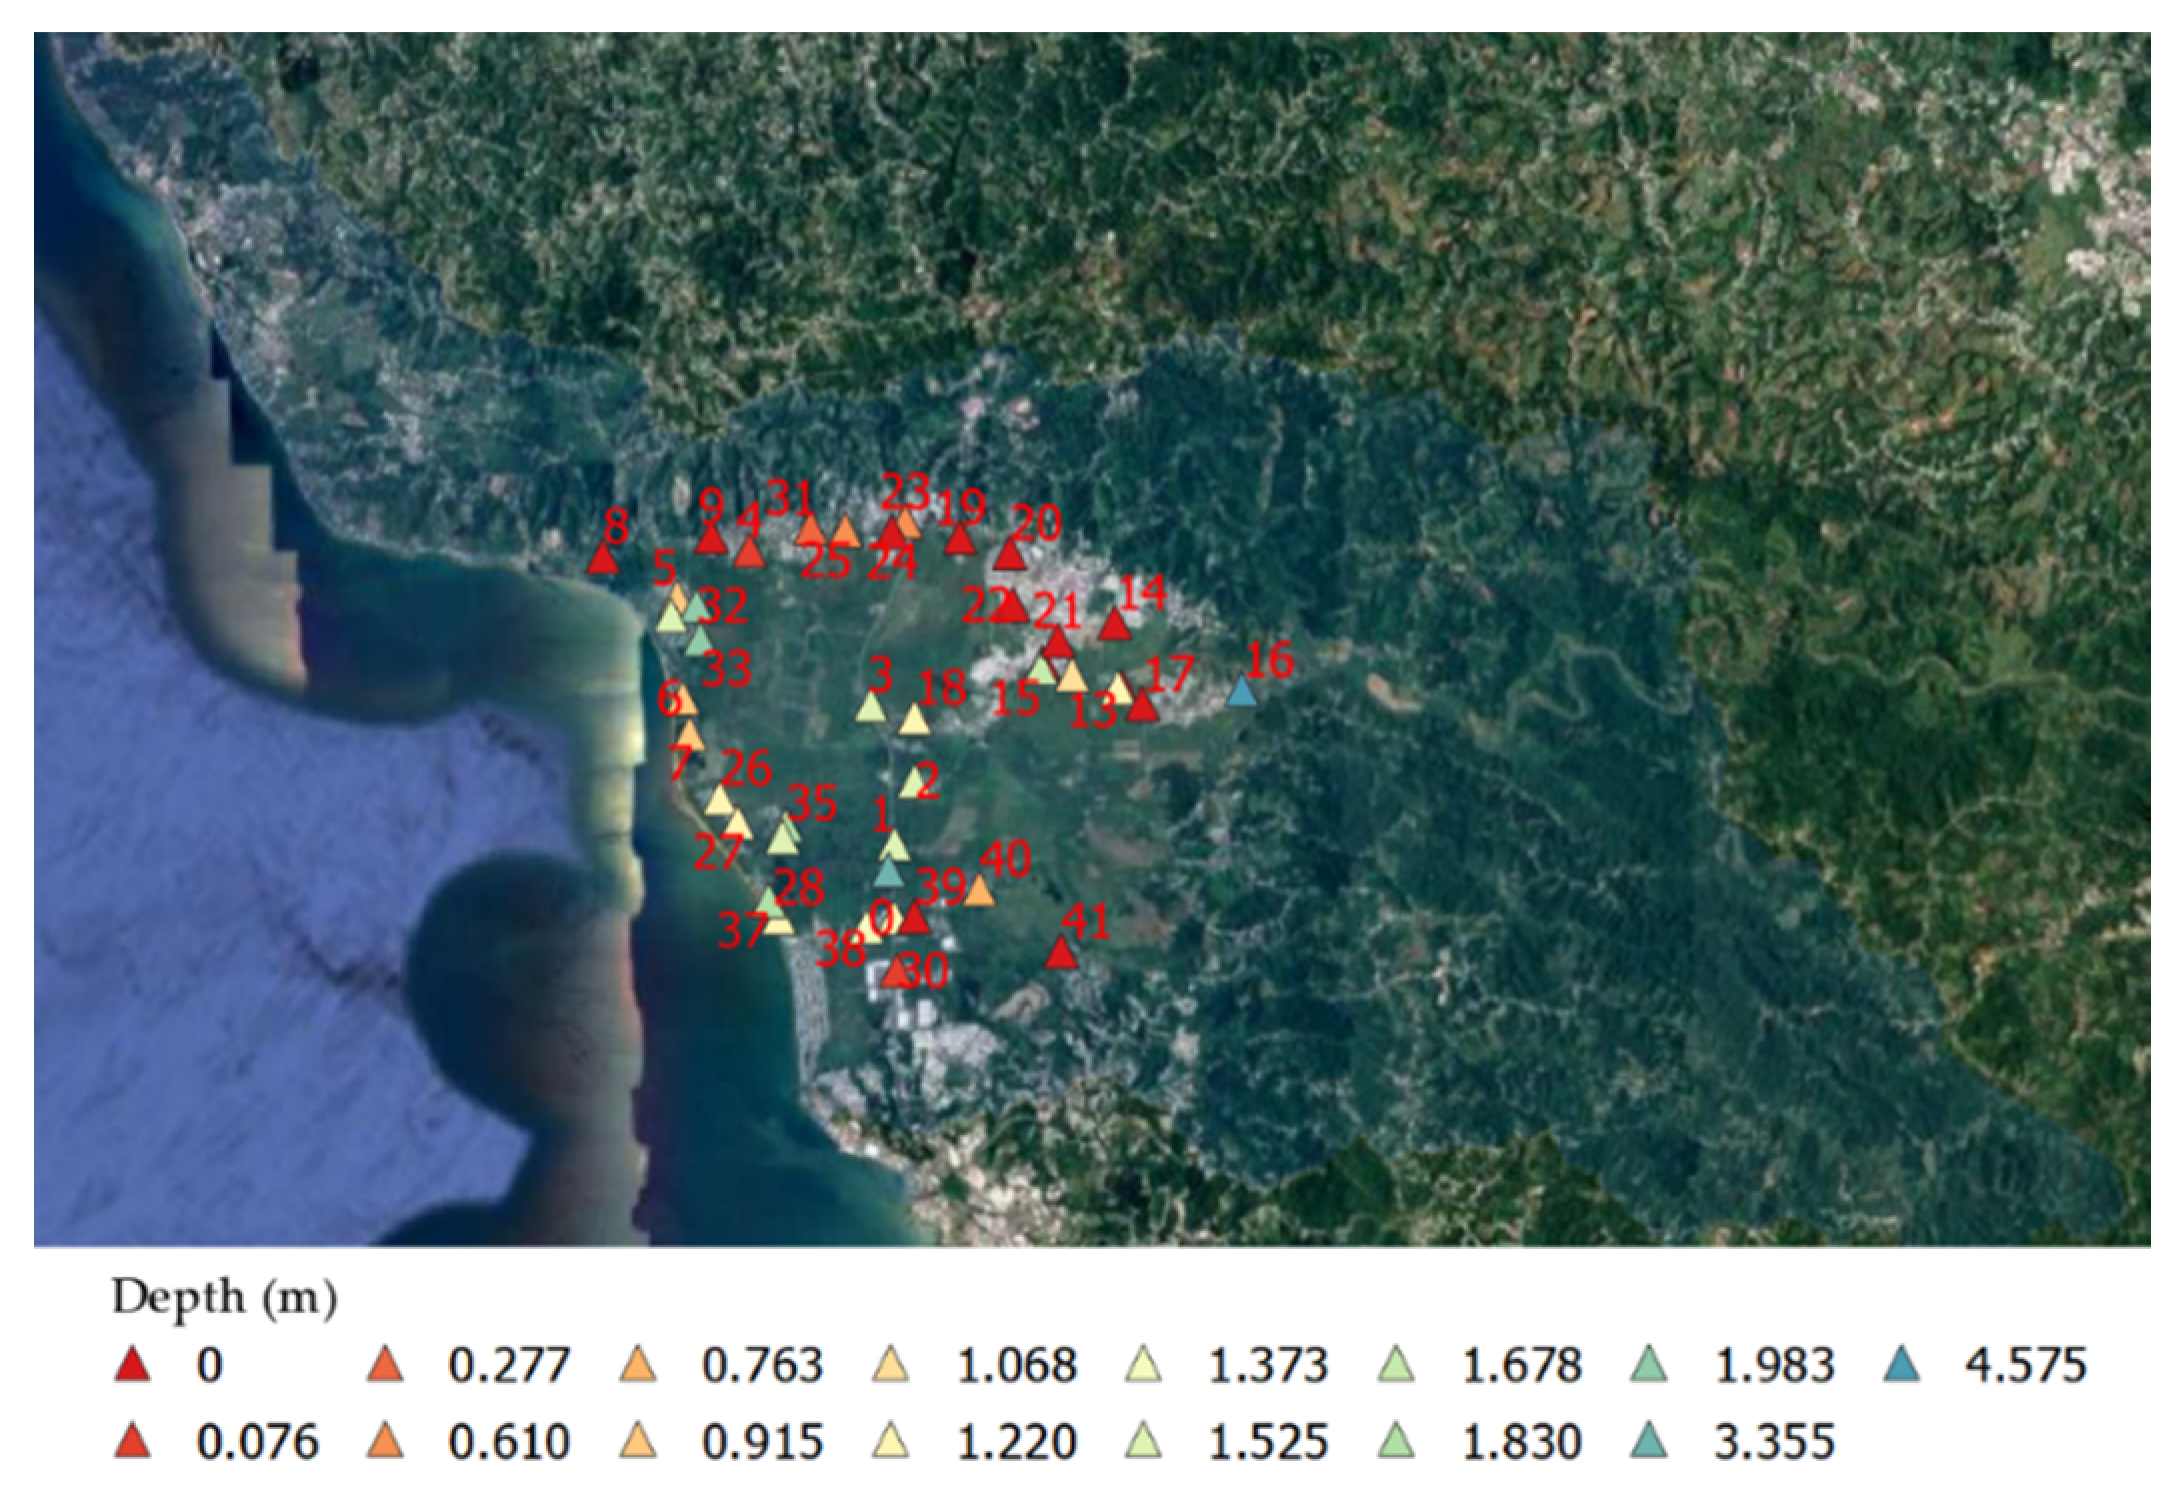This screenshot has height=1498, width=2179.
Task: Click the 'Depth (m)' legend title
Action: coord(223,1298)
